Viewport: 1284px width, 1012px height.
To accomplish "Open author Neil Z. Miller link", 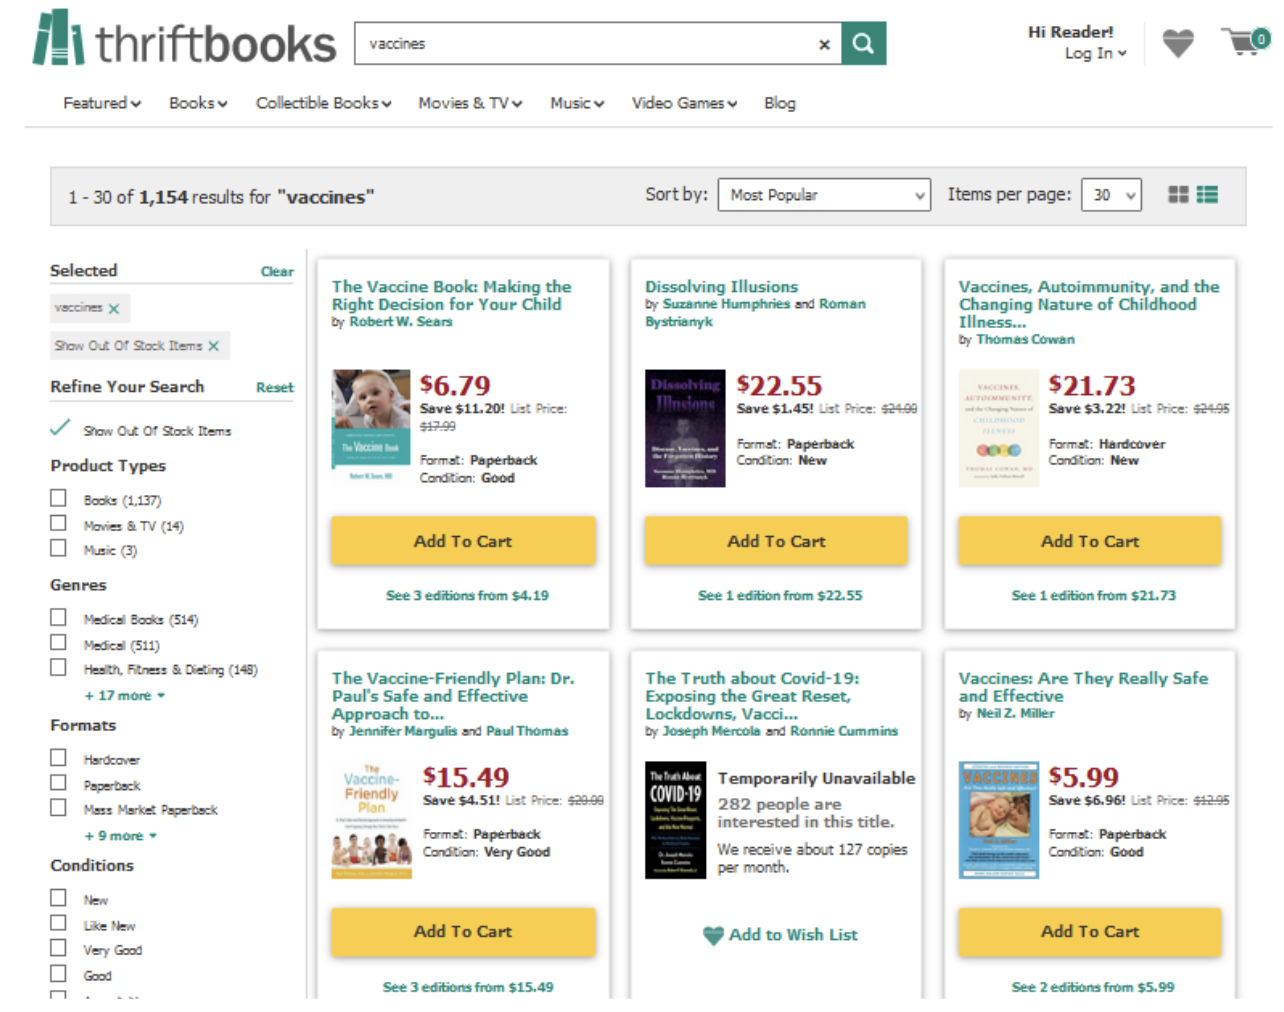I will pyautogui.click(x=1015, y=714).
